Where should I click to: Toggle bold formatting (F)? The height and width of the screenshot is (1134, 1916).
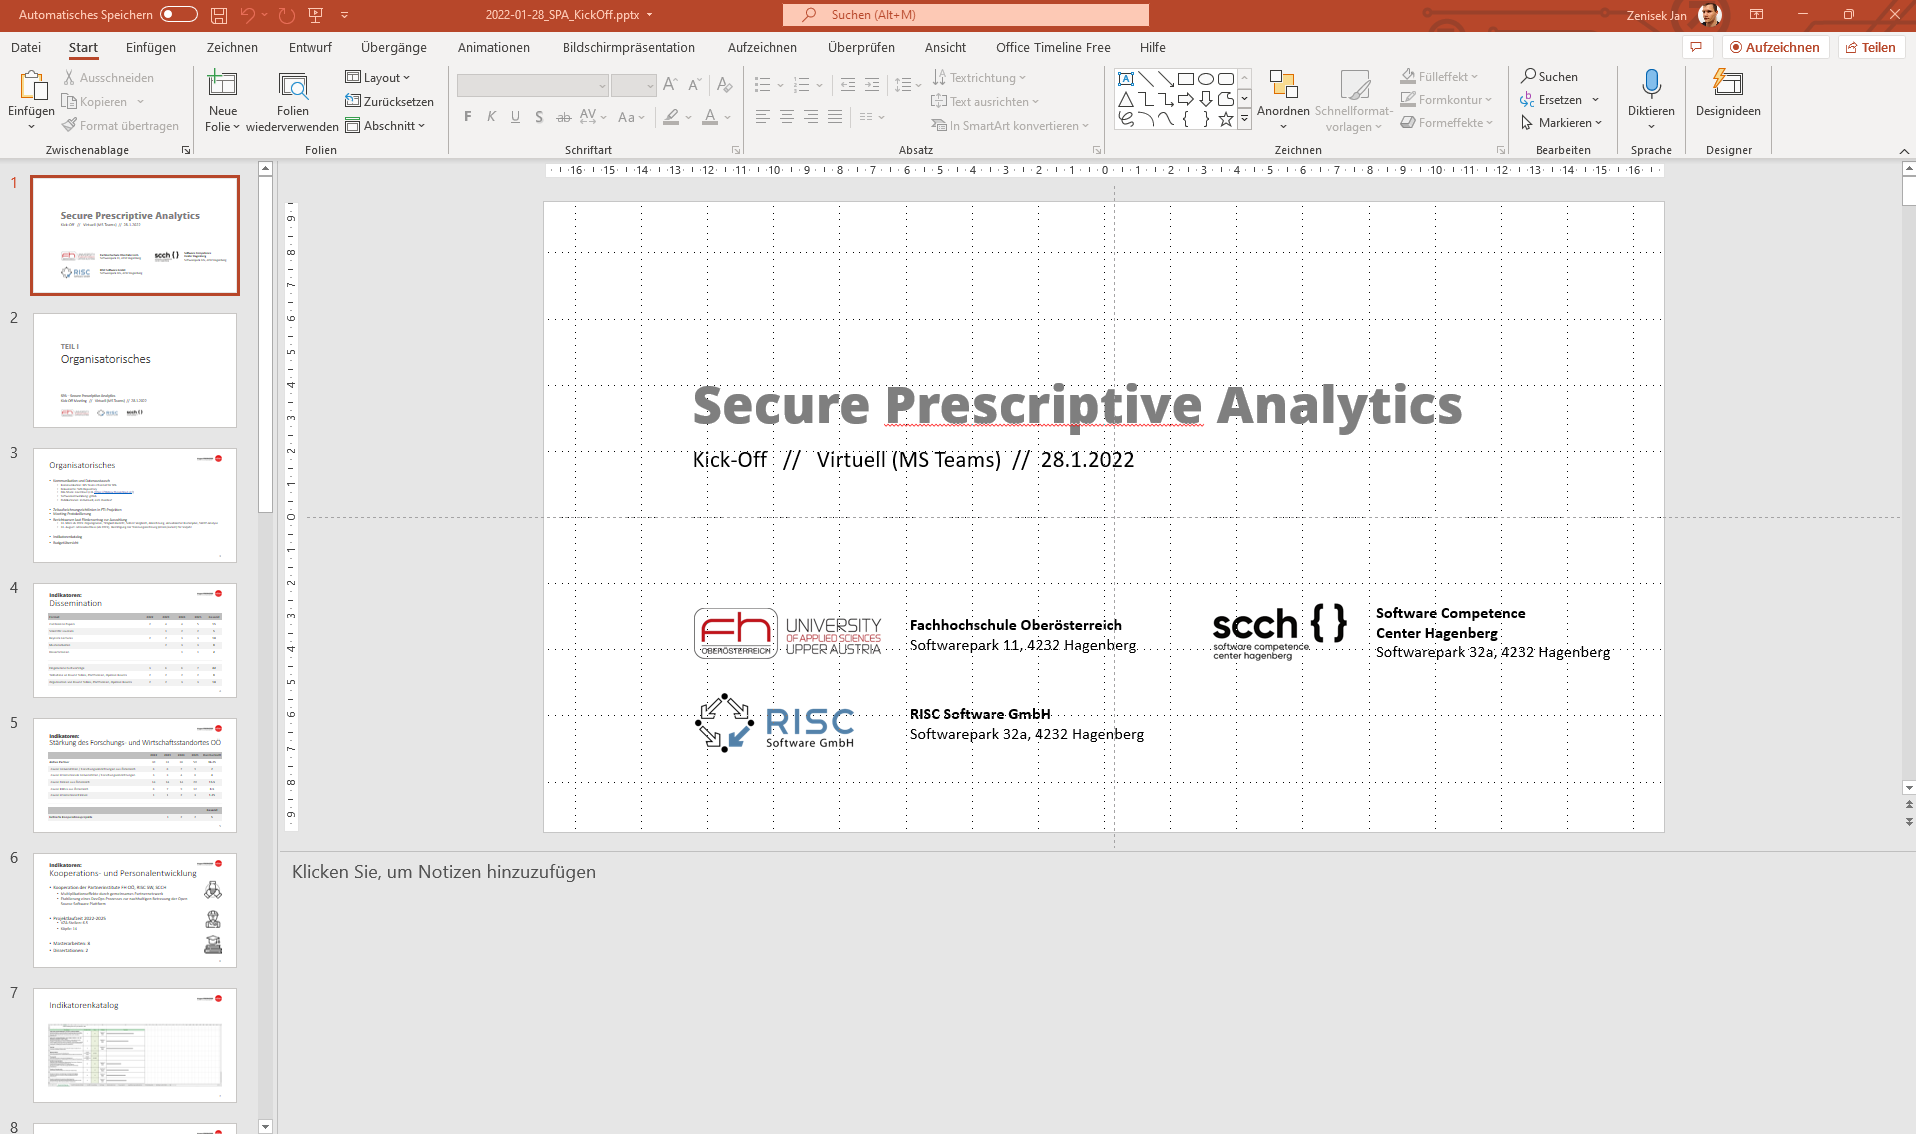pos(467,117)
